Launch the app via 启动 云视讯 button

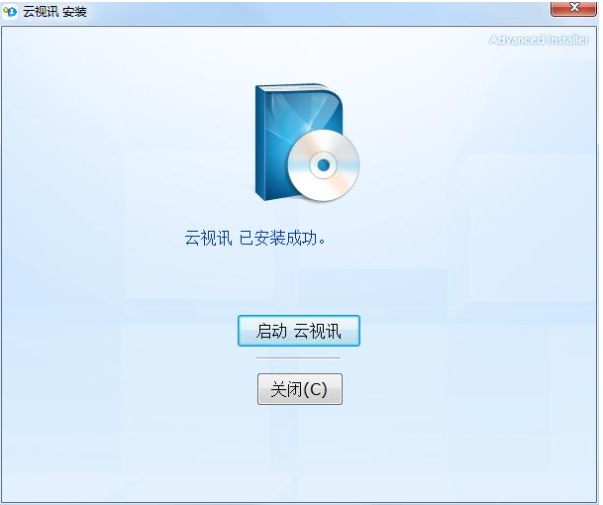click(299, 331)
